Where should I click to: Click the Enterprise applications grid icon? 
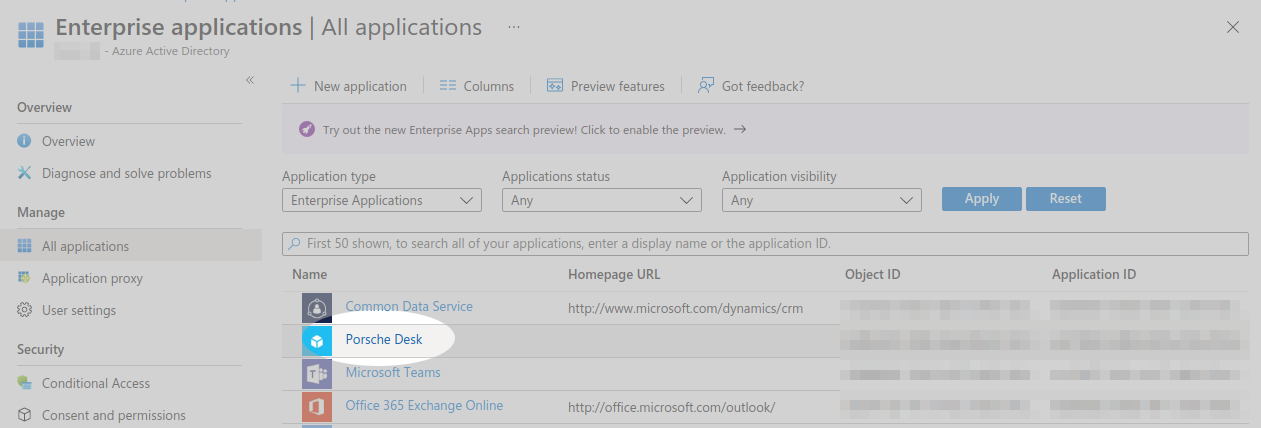pyautogui.click(x=31, y=35)
